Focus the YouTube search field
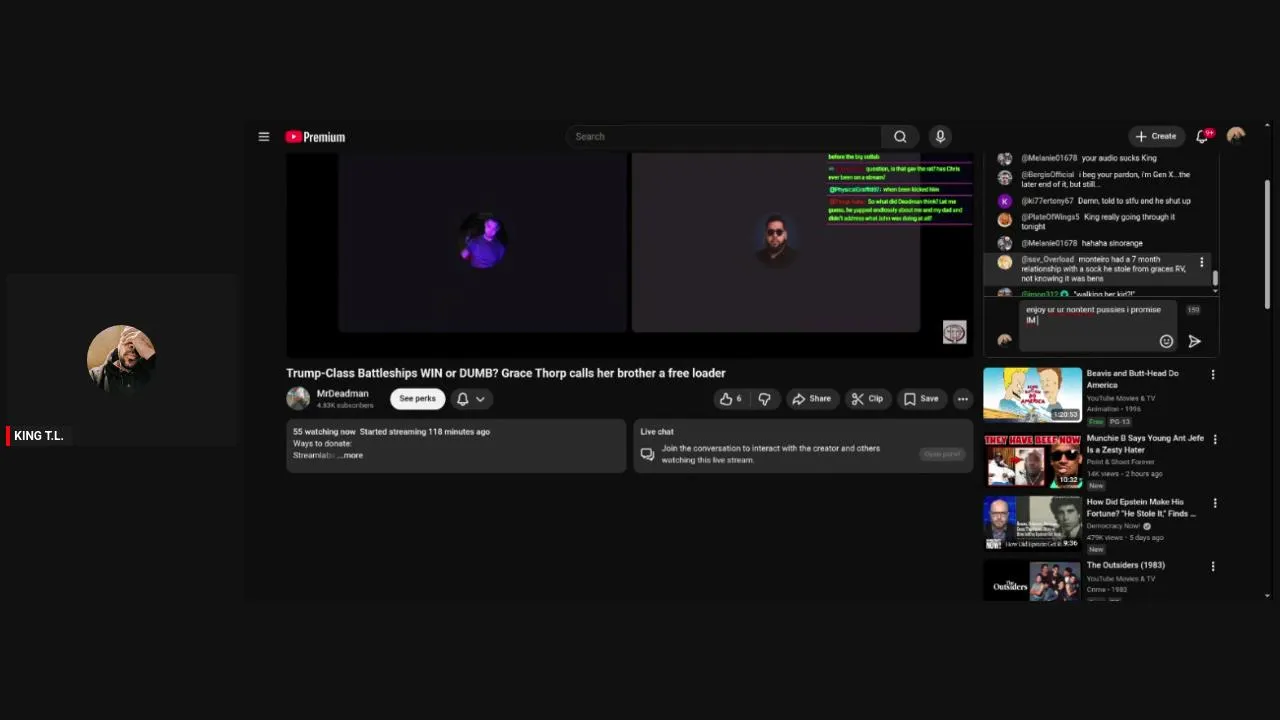This screenshot has width=1280, height=720. (724, 137)
